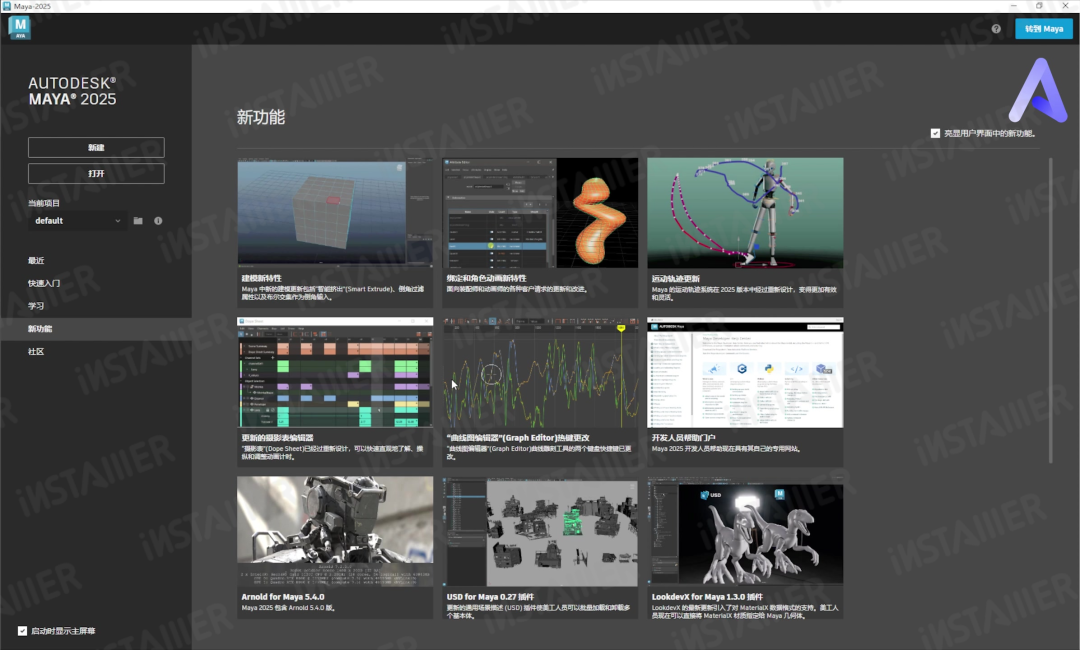Screen dimensions: 1080x650
Task: Toggle 亮显用户界面中的新功能 checkbox
Action: click(x=935, y=134)
